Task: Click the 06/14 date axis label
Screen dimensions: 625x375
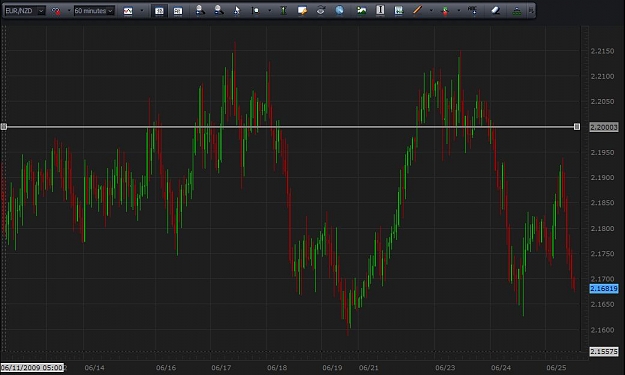Action: pyautogui.click(x=94, y=367)
